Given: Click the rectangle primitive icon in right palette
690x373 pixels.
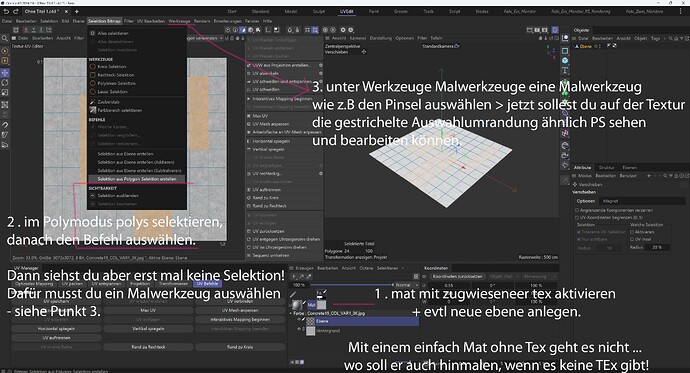Looking at the screenshot, I should coord(565,51).
